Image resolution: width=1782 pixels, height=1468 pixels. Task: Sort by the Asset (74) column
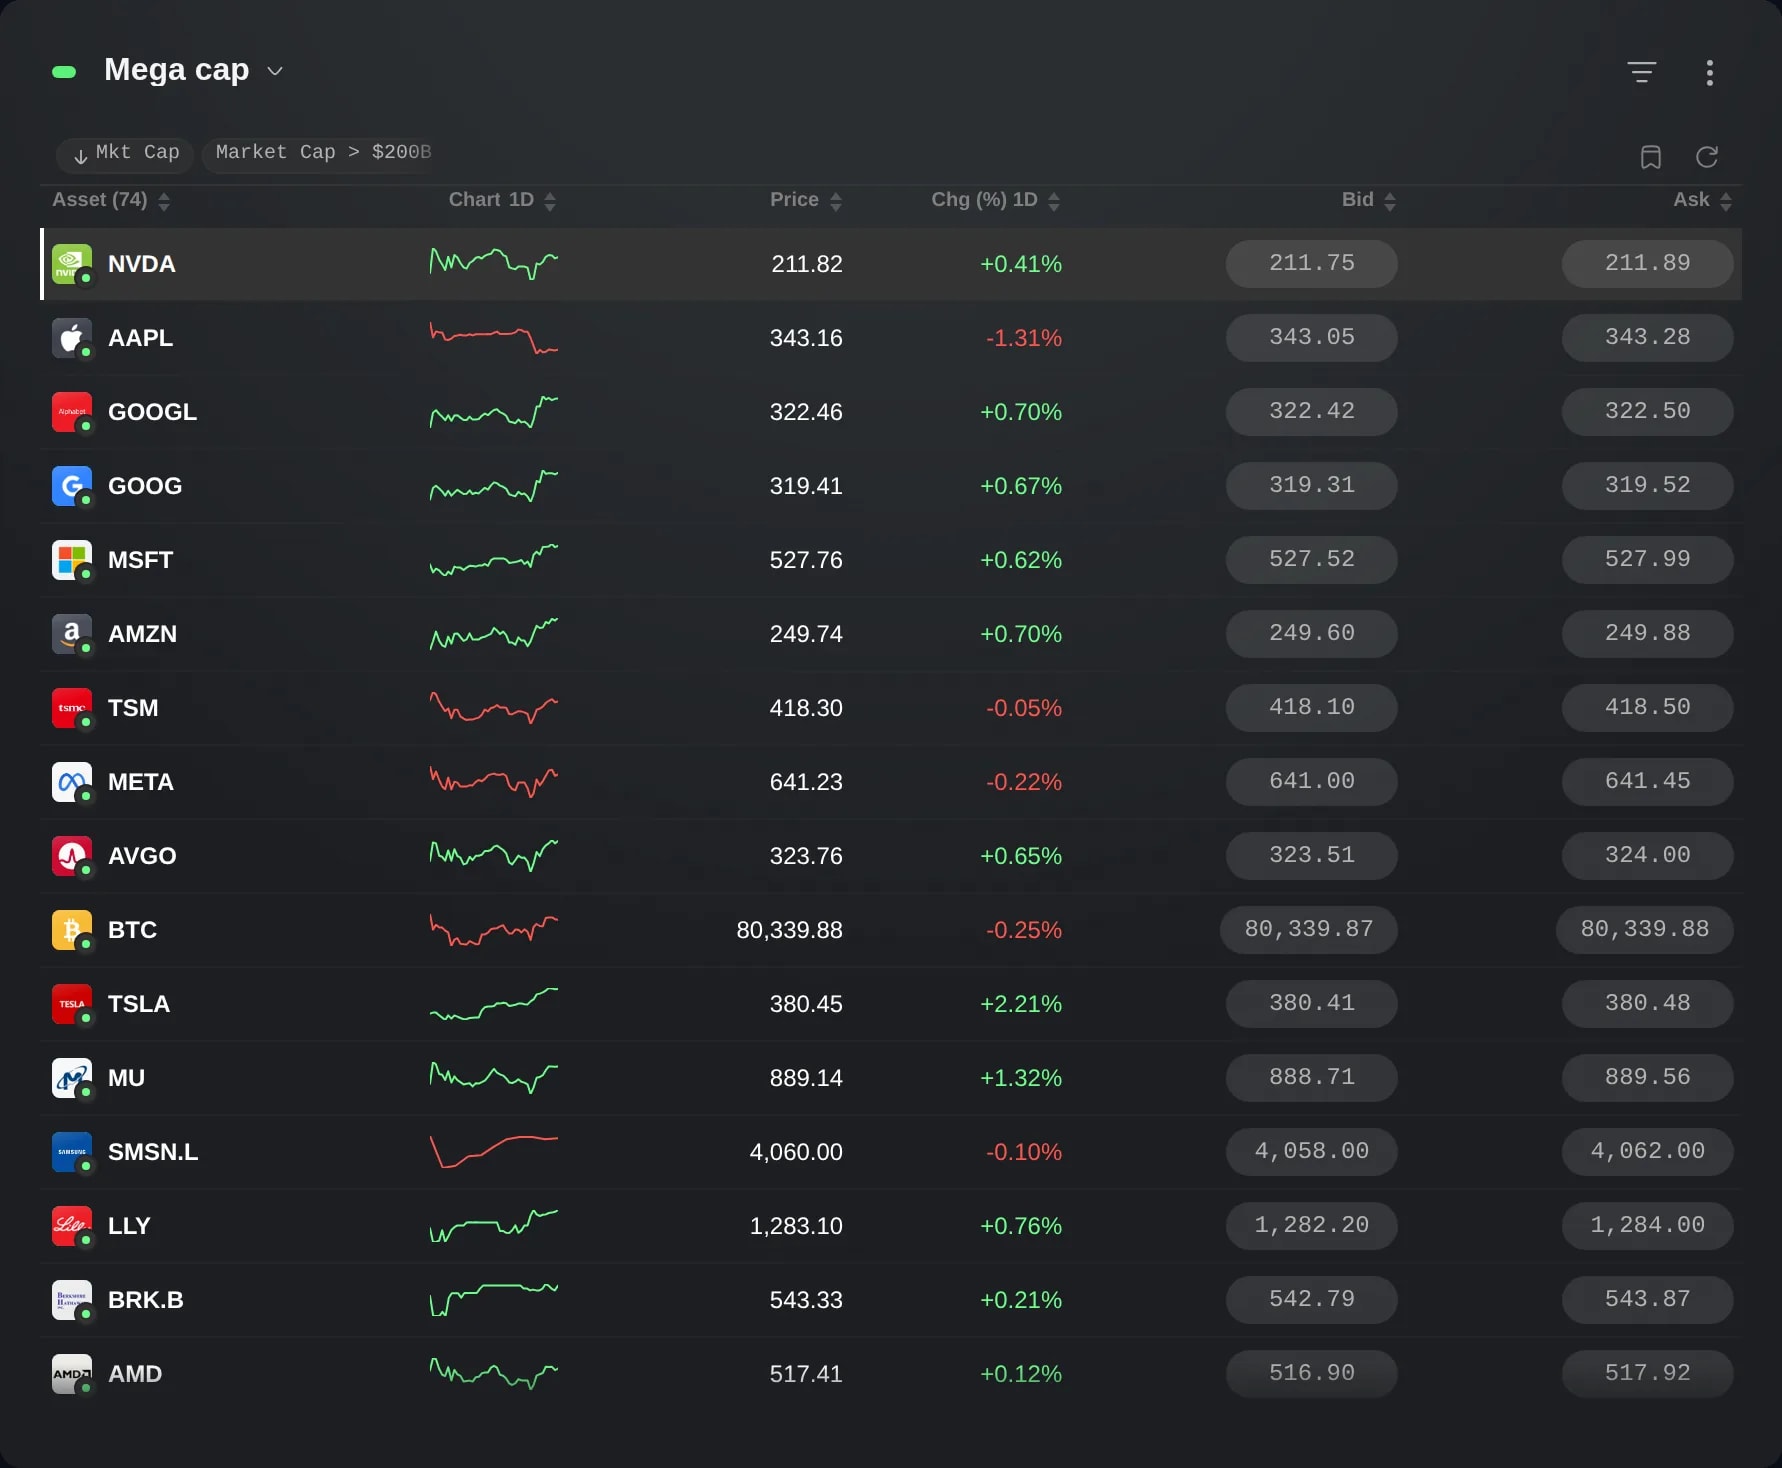click(x=111, y=200)
